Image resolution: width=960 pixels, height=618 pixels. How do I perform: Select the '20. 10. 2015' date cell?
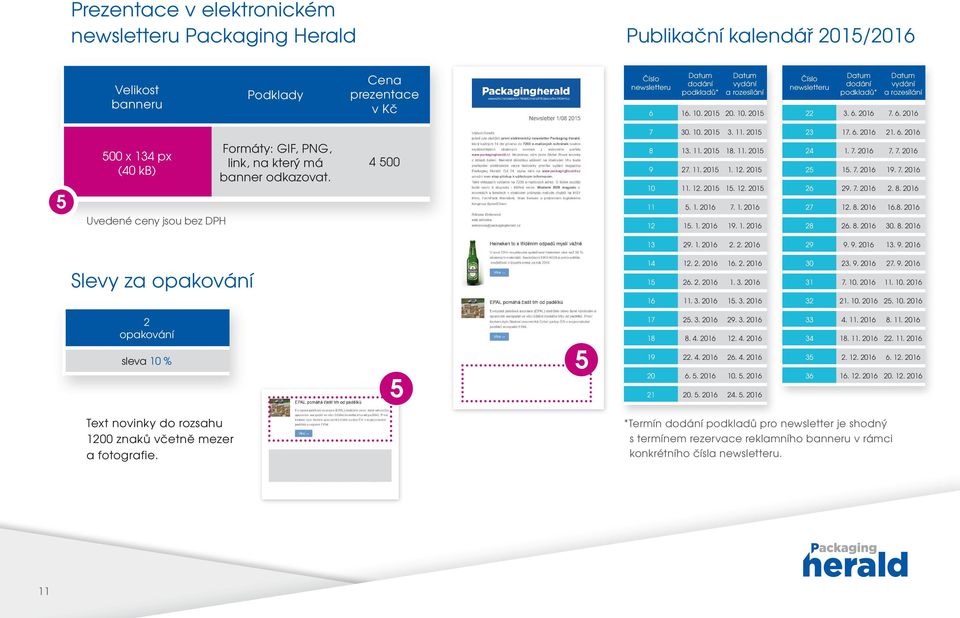click(x=744, y=113)
